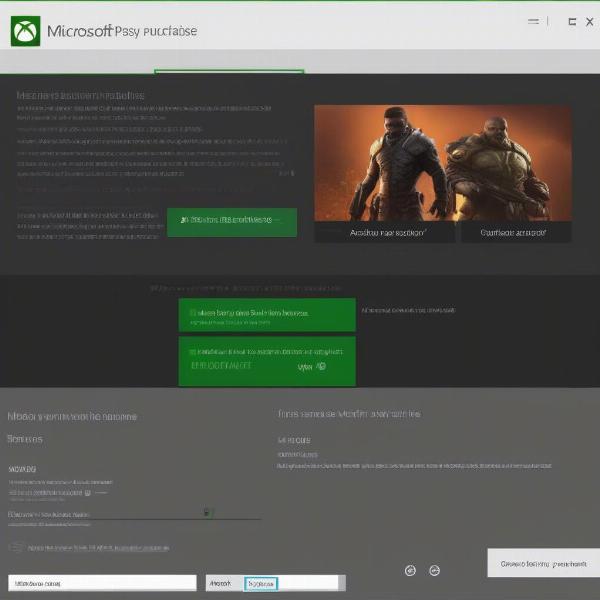Viewport: 600px width, 600px height.
Task: Focus the wide white input field at bottom left
Action: [x=102, y=583]
